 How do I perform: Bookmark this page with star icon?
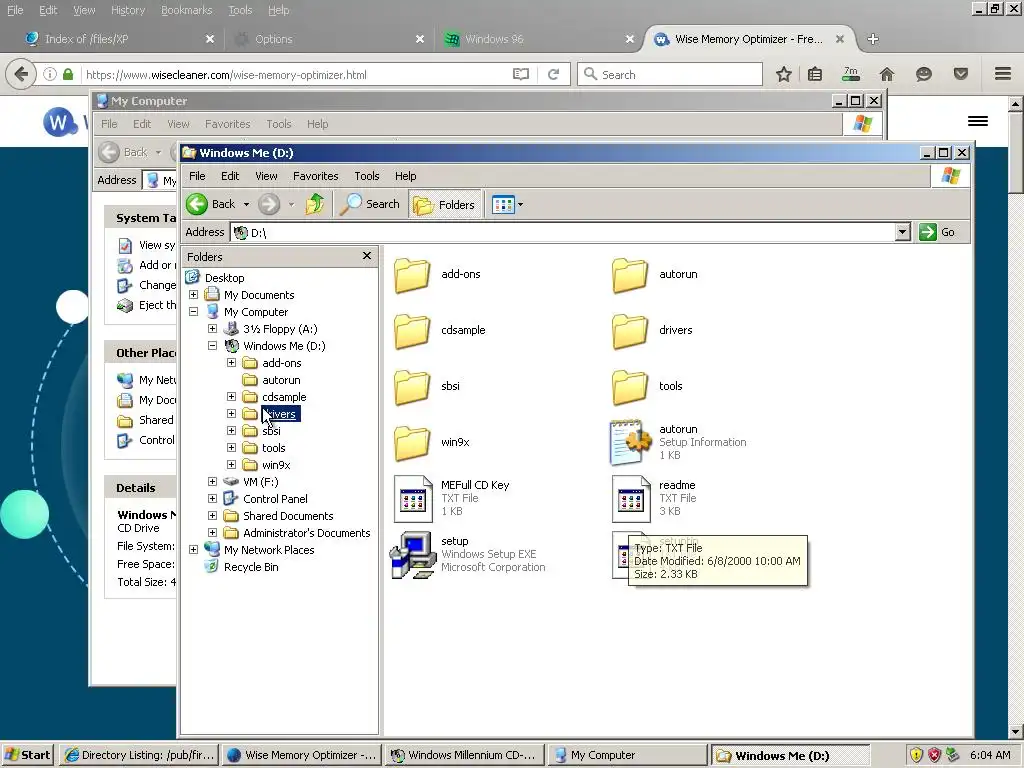tap(784, 74)
